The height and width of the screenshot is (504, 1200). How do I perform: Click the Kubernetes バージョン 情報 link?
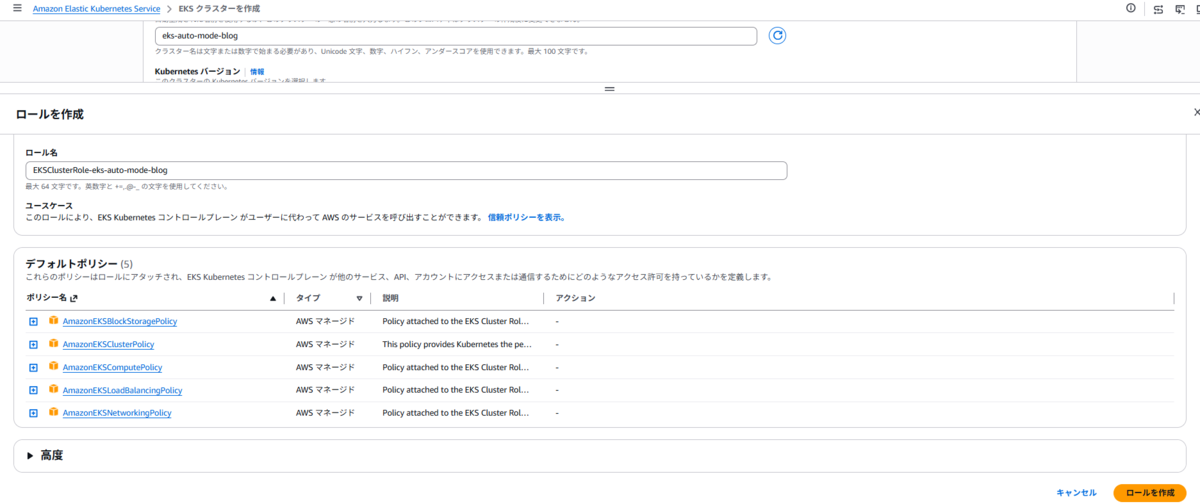coord(257,72)
